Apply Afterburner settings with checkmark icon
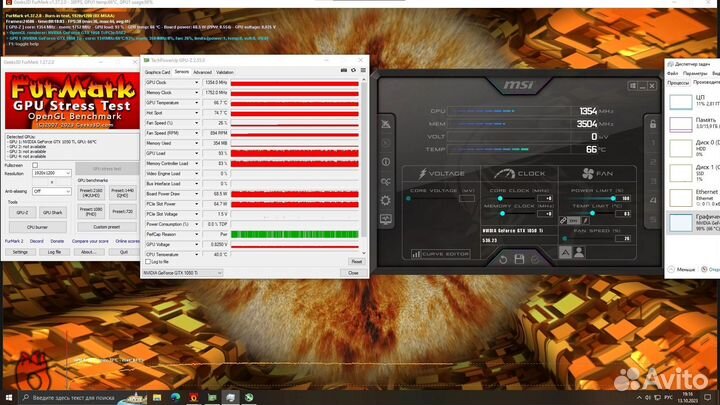This screenshot has width=720, height=405. tap(535, 259)
